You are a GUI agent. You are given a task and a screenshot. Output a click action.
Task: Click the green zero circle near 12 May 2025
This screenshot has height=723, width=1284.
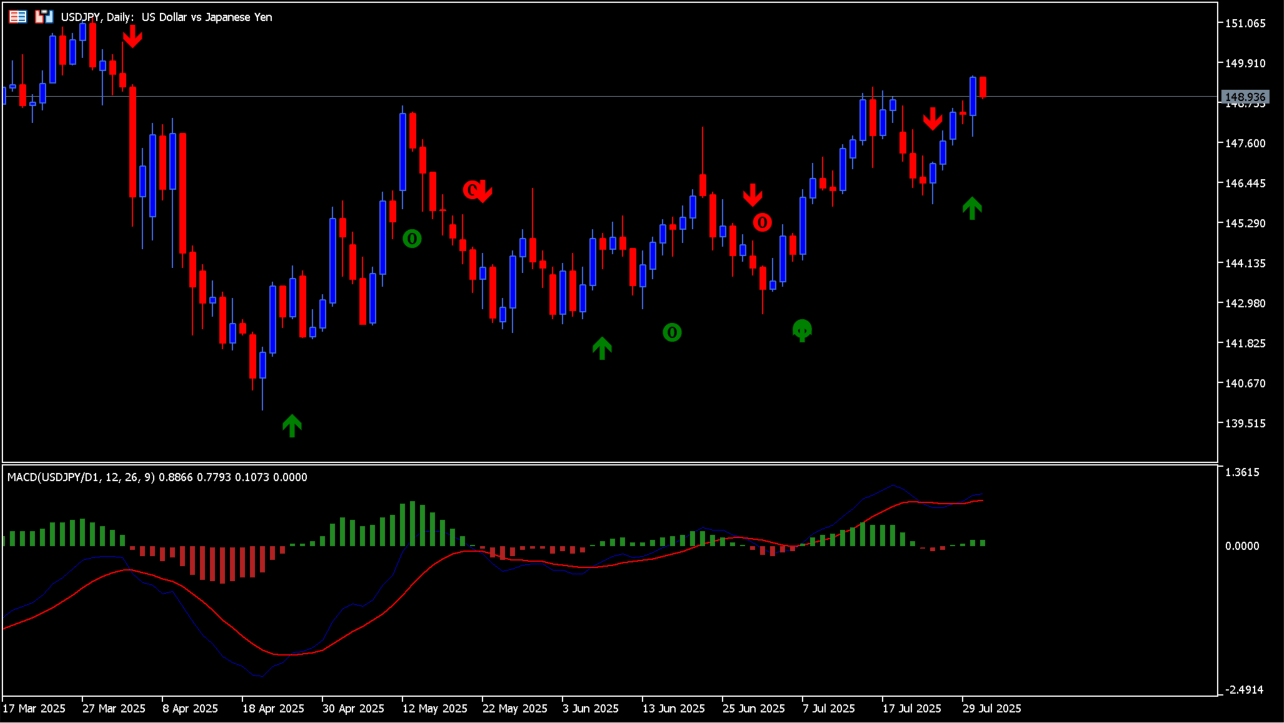412,238
